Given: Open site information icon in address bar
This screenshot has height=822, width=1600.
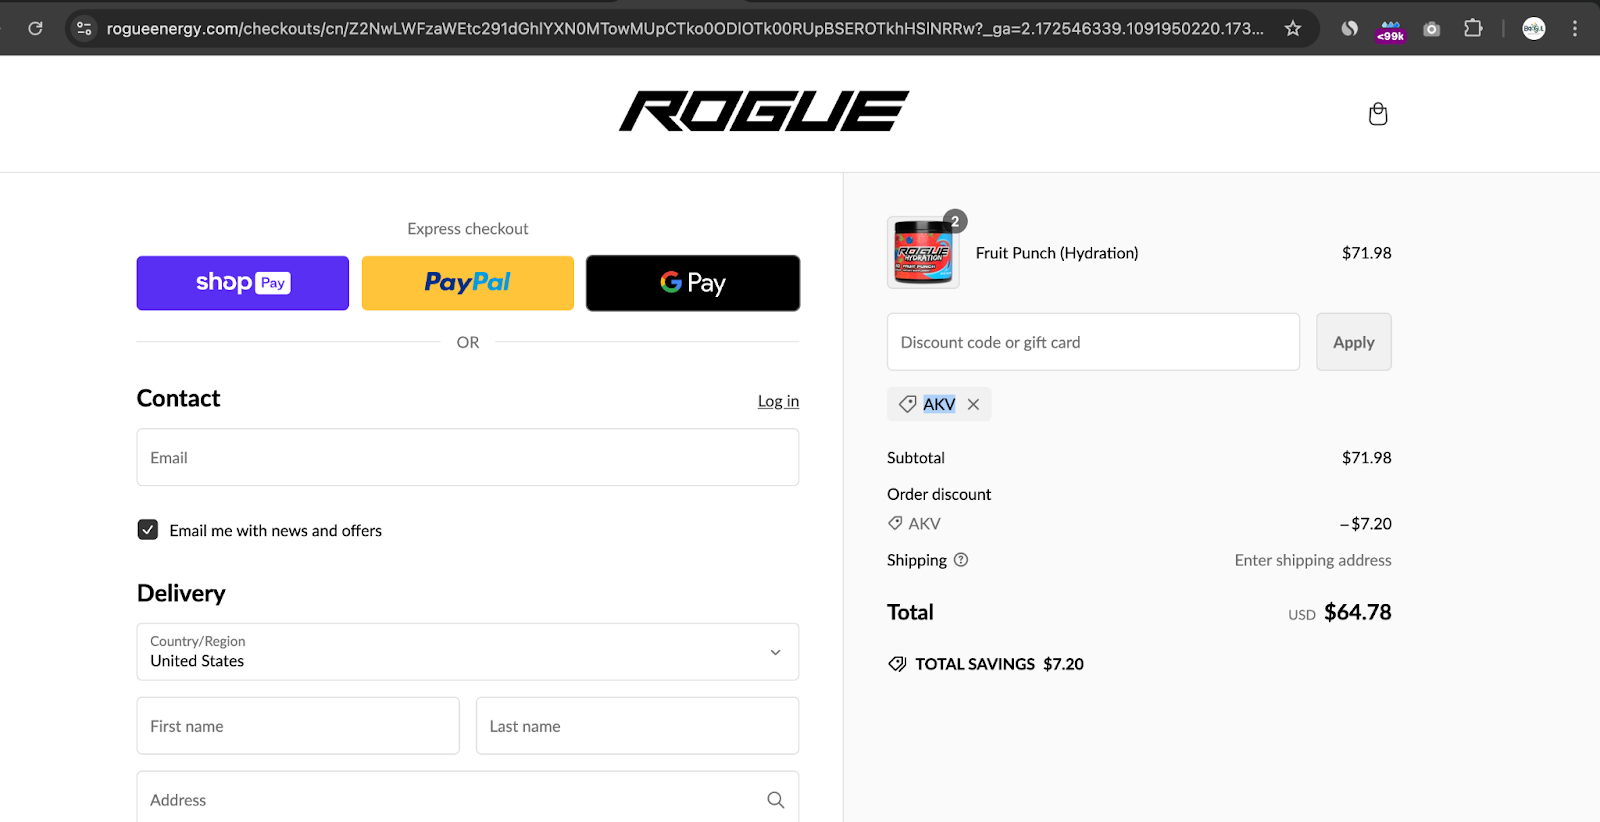Looking at the screenshot, I should 85,28.
